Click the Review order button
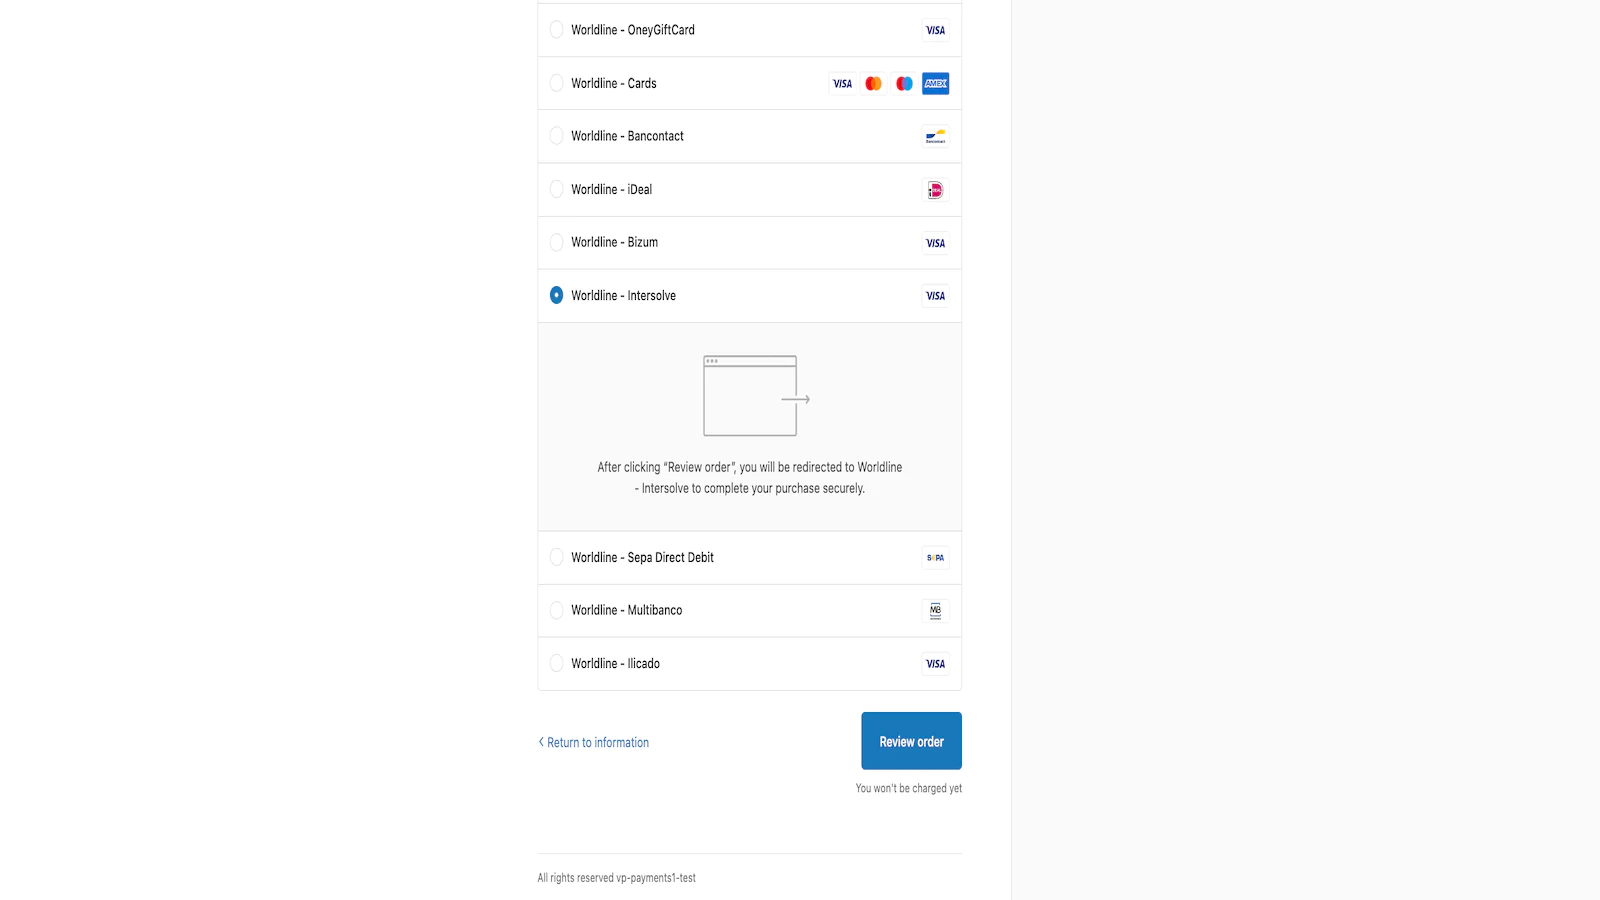 (x=911, y=741)
